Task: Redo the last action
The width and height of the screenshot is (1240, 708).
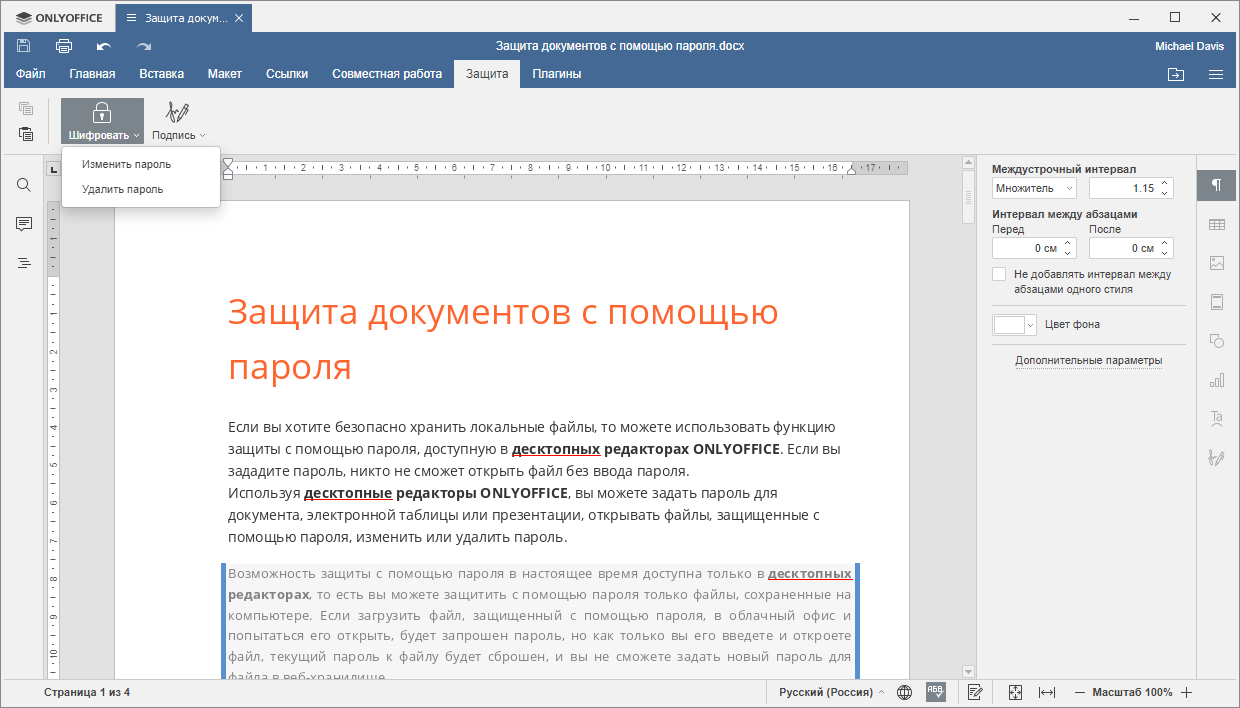Action: click(x=144, y=46)
